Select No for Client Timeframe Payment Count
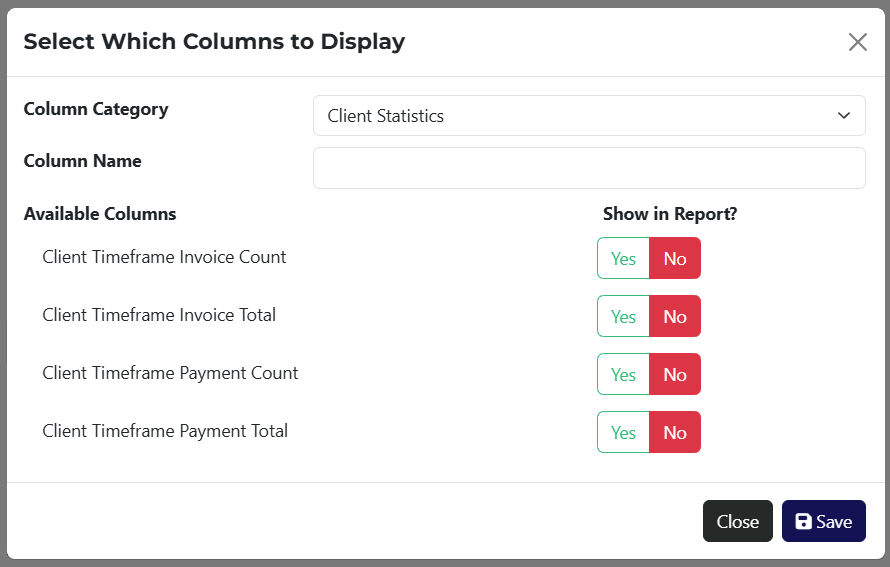The width and height of the screenshot is (890, 567). pyautogui.click(x=675, y=374)
